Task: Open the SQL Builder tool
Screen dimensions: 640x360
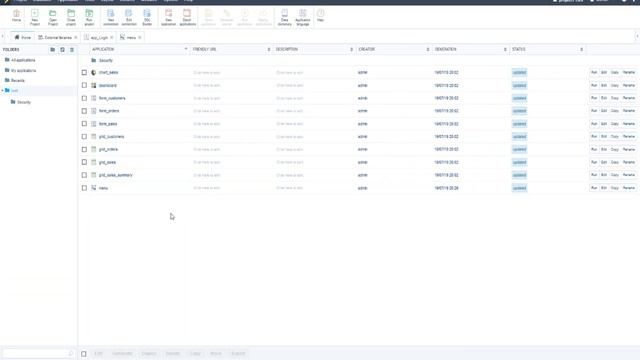Action: [147, 17]
